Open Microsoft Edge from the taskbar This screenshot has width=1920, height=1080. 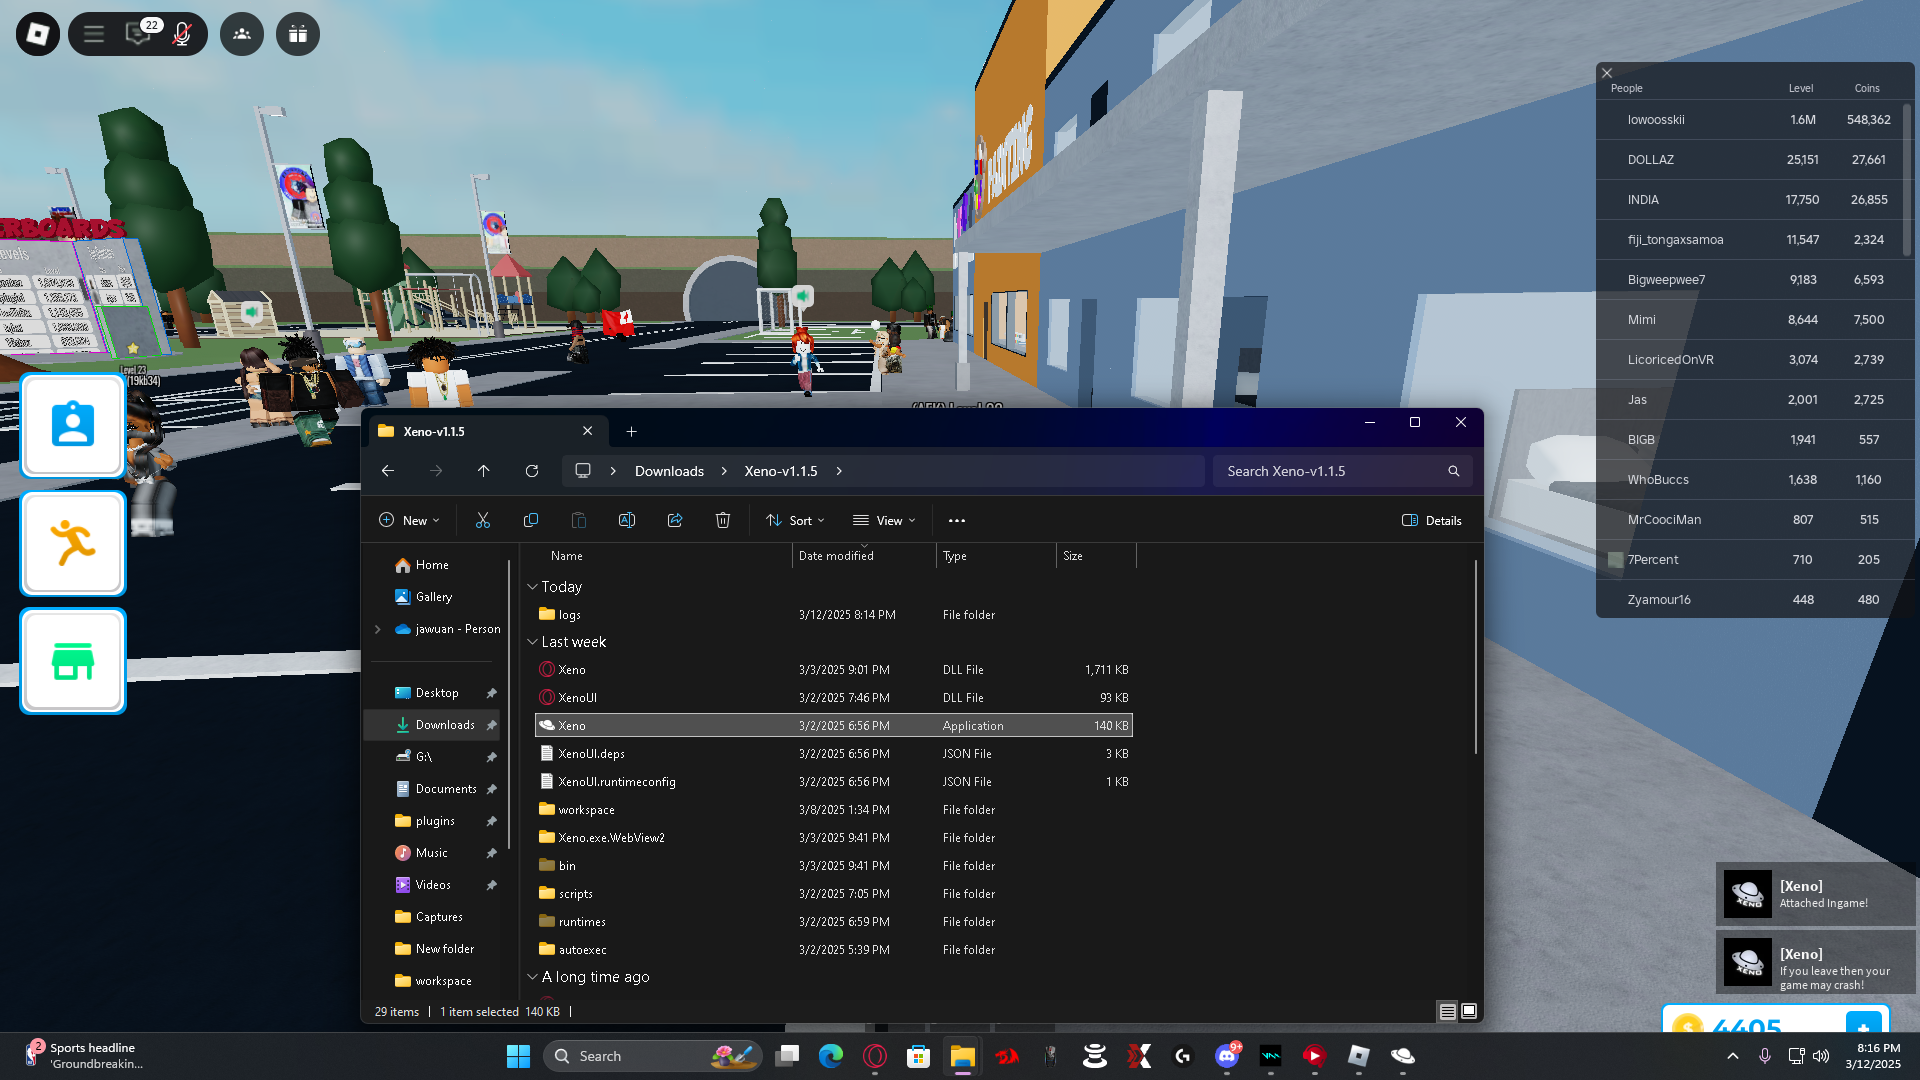[831, 1056]
